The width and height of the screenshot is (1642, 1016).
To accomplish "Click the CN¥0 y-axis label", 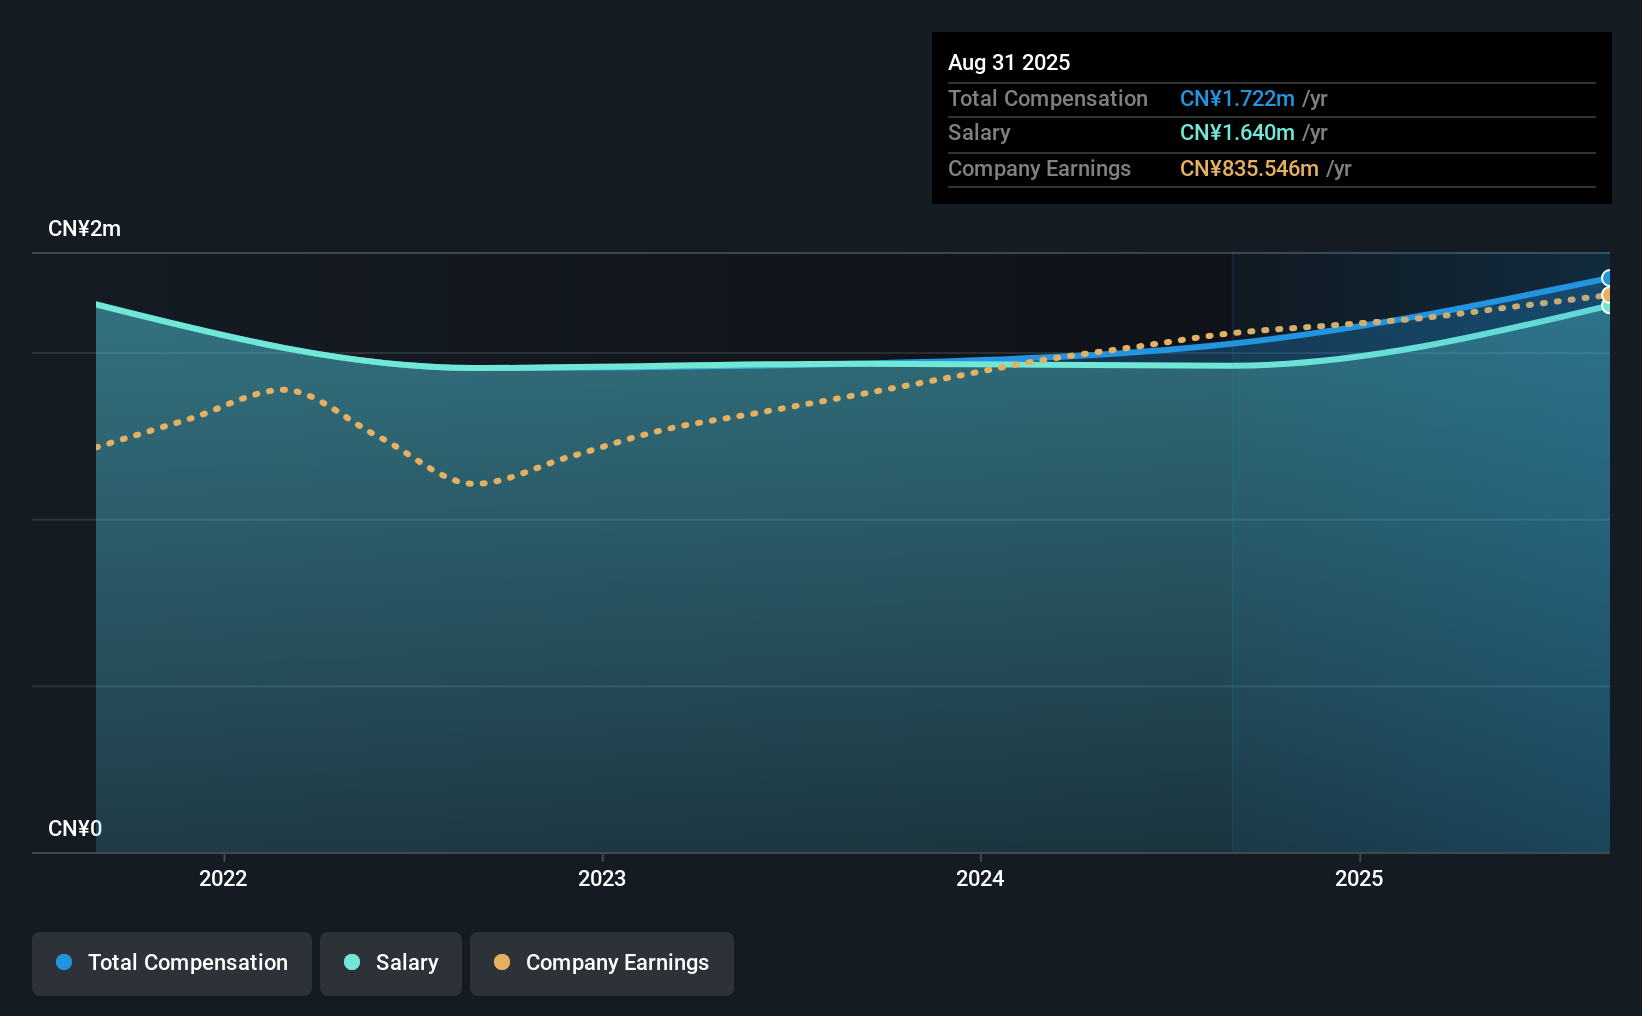I will (x=75, y=828).
